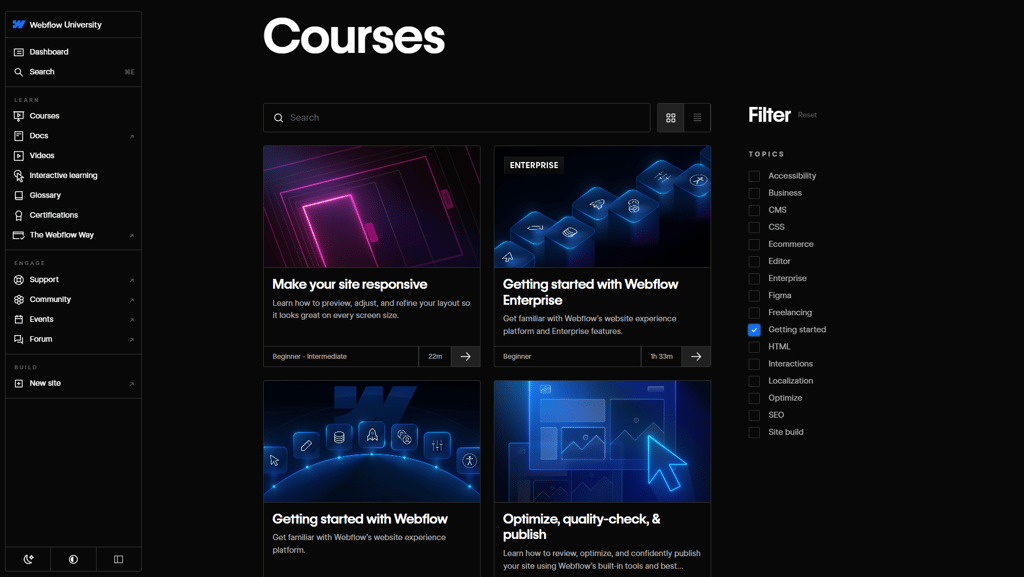Click Getting started with Webflow thumbnail
This screenshot has width=1024, height=577.
pos(372,441)
